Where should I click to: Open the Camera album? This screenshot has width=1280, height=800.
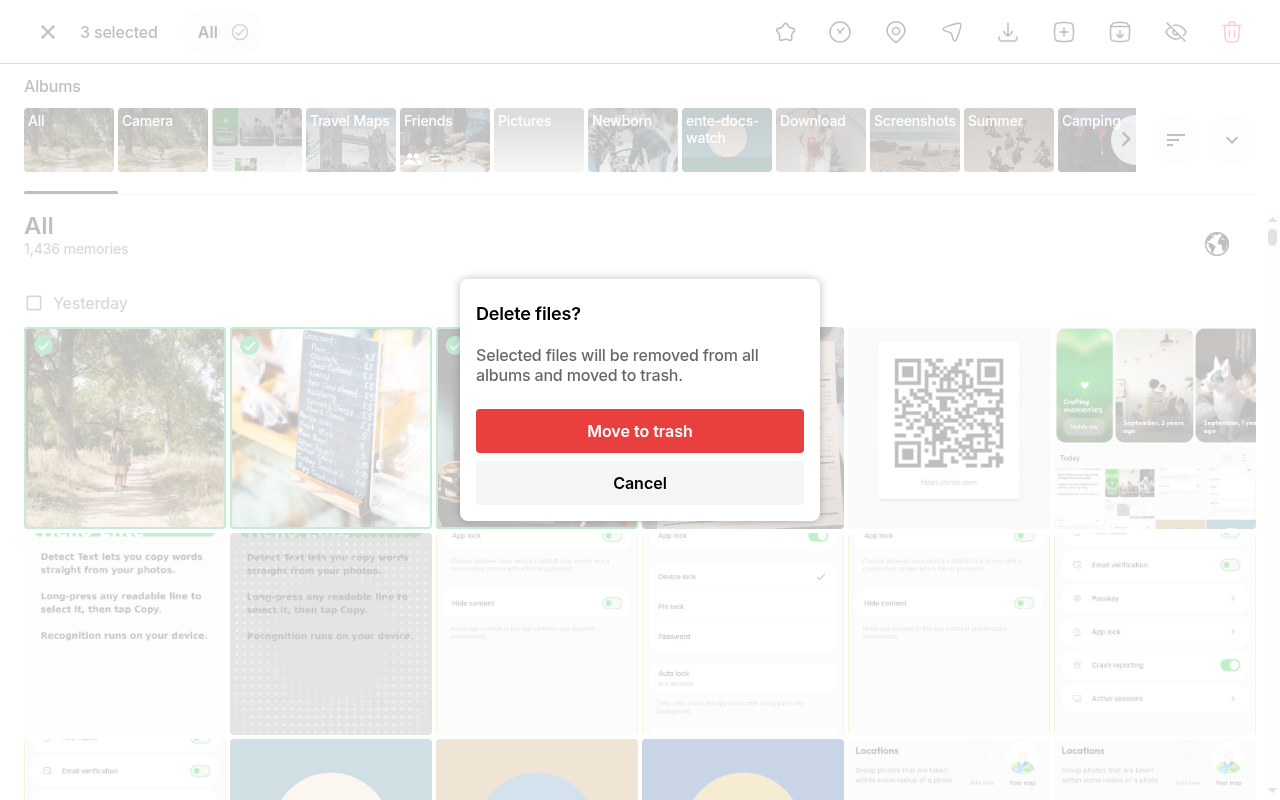point(163,140)
